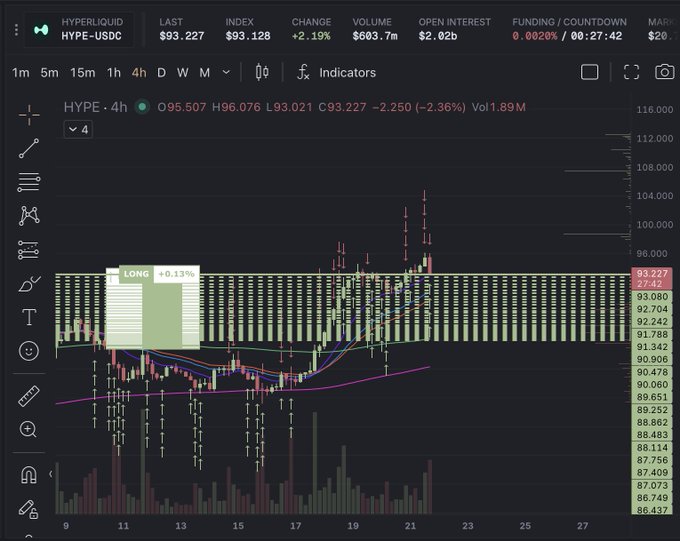The image size is (680, 541).
Task: Collapse the drawing toolbar arrow
Action: pos(51,474)
